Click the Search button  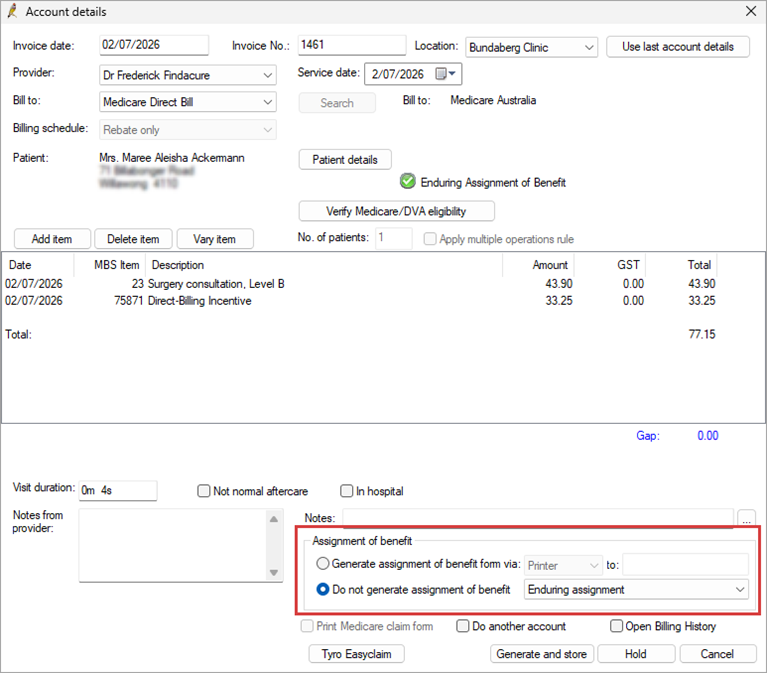(337, 103)
